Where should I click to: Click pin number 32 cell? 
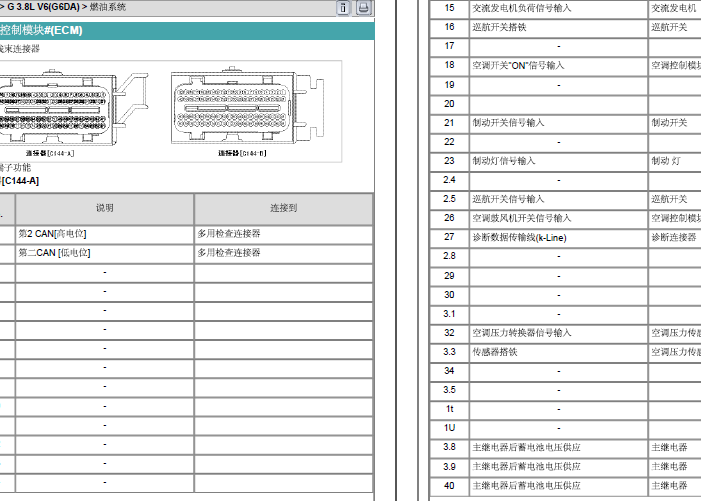click(x=449, y=333)
